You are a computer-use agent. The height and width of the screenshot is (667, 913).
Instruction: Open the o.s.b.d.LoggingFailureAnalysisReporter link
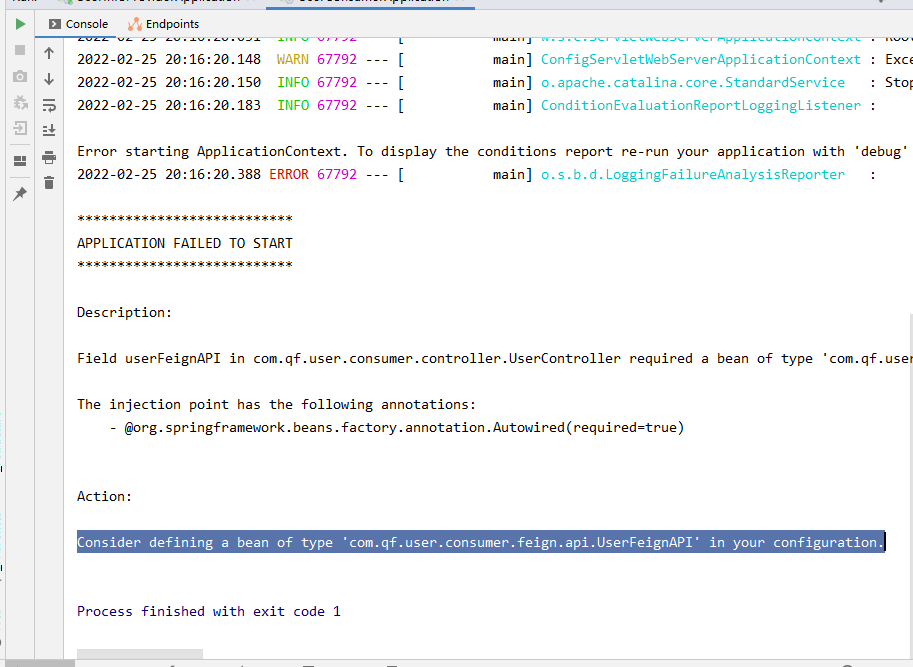click(x=692, y=175)
